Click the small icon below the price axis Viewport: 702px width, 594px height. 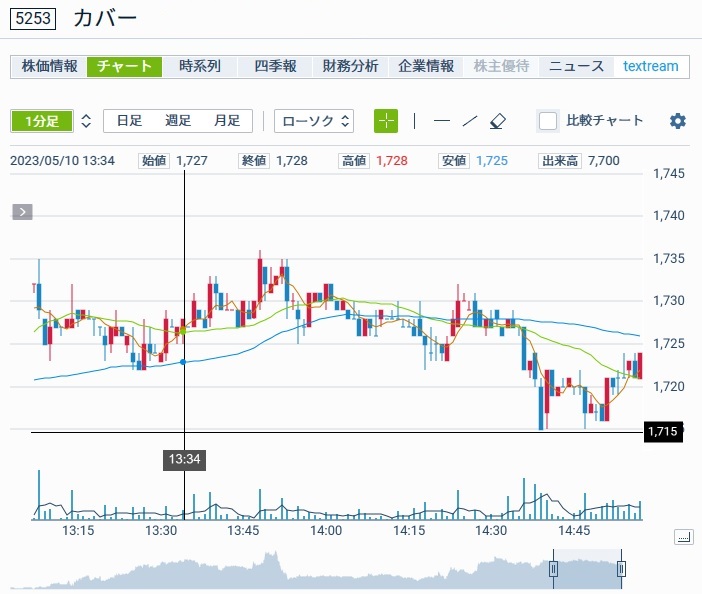tap(683, 538)
